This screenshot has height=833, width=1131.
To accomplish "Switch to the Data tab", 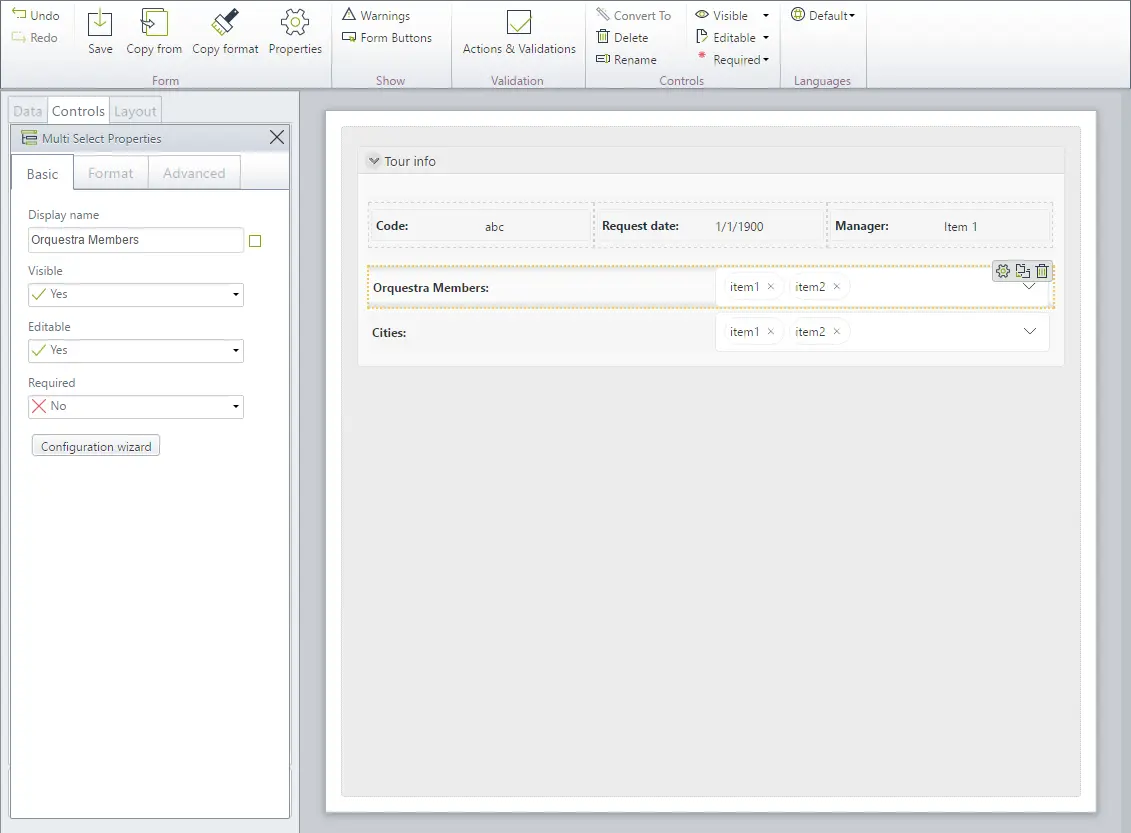I will tap(28, 111).
